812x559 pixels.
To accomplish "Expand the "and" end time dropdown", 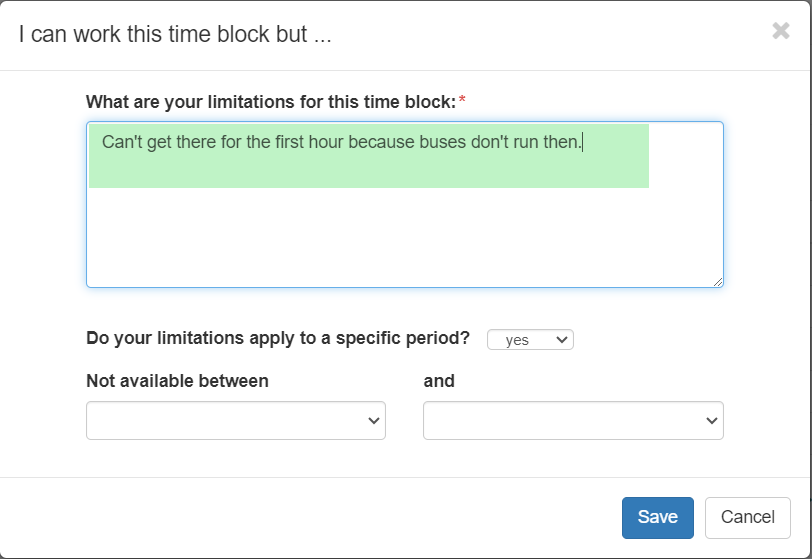I will (x=573, y=421).
